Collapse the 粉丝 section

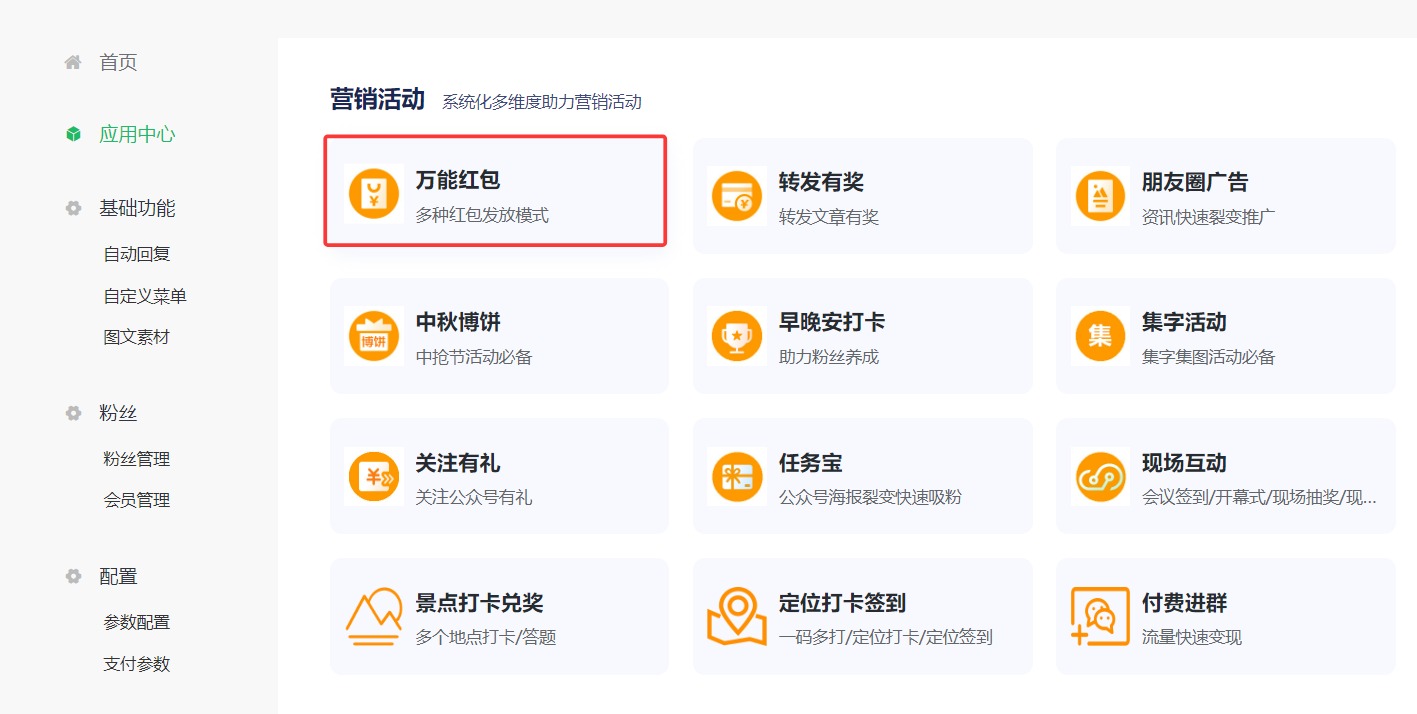[x=71, y=412]
